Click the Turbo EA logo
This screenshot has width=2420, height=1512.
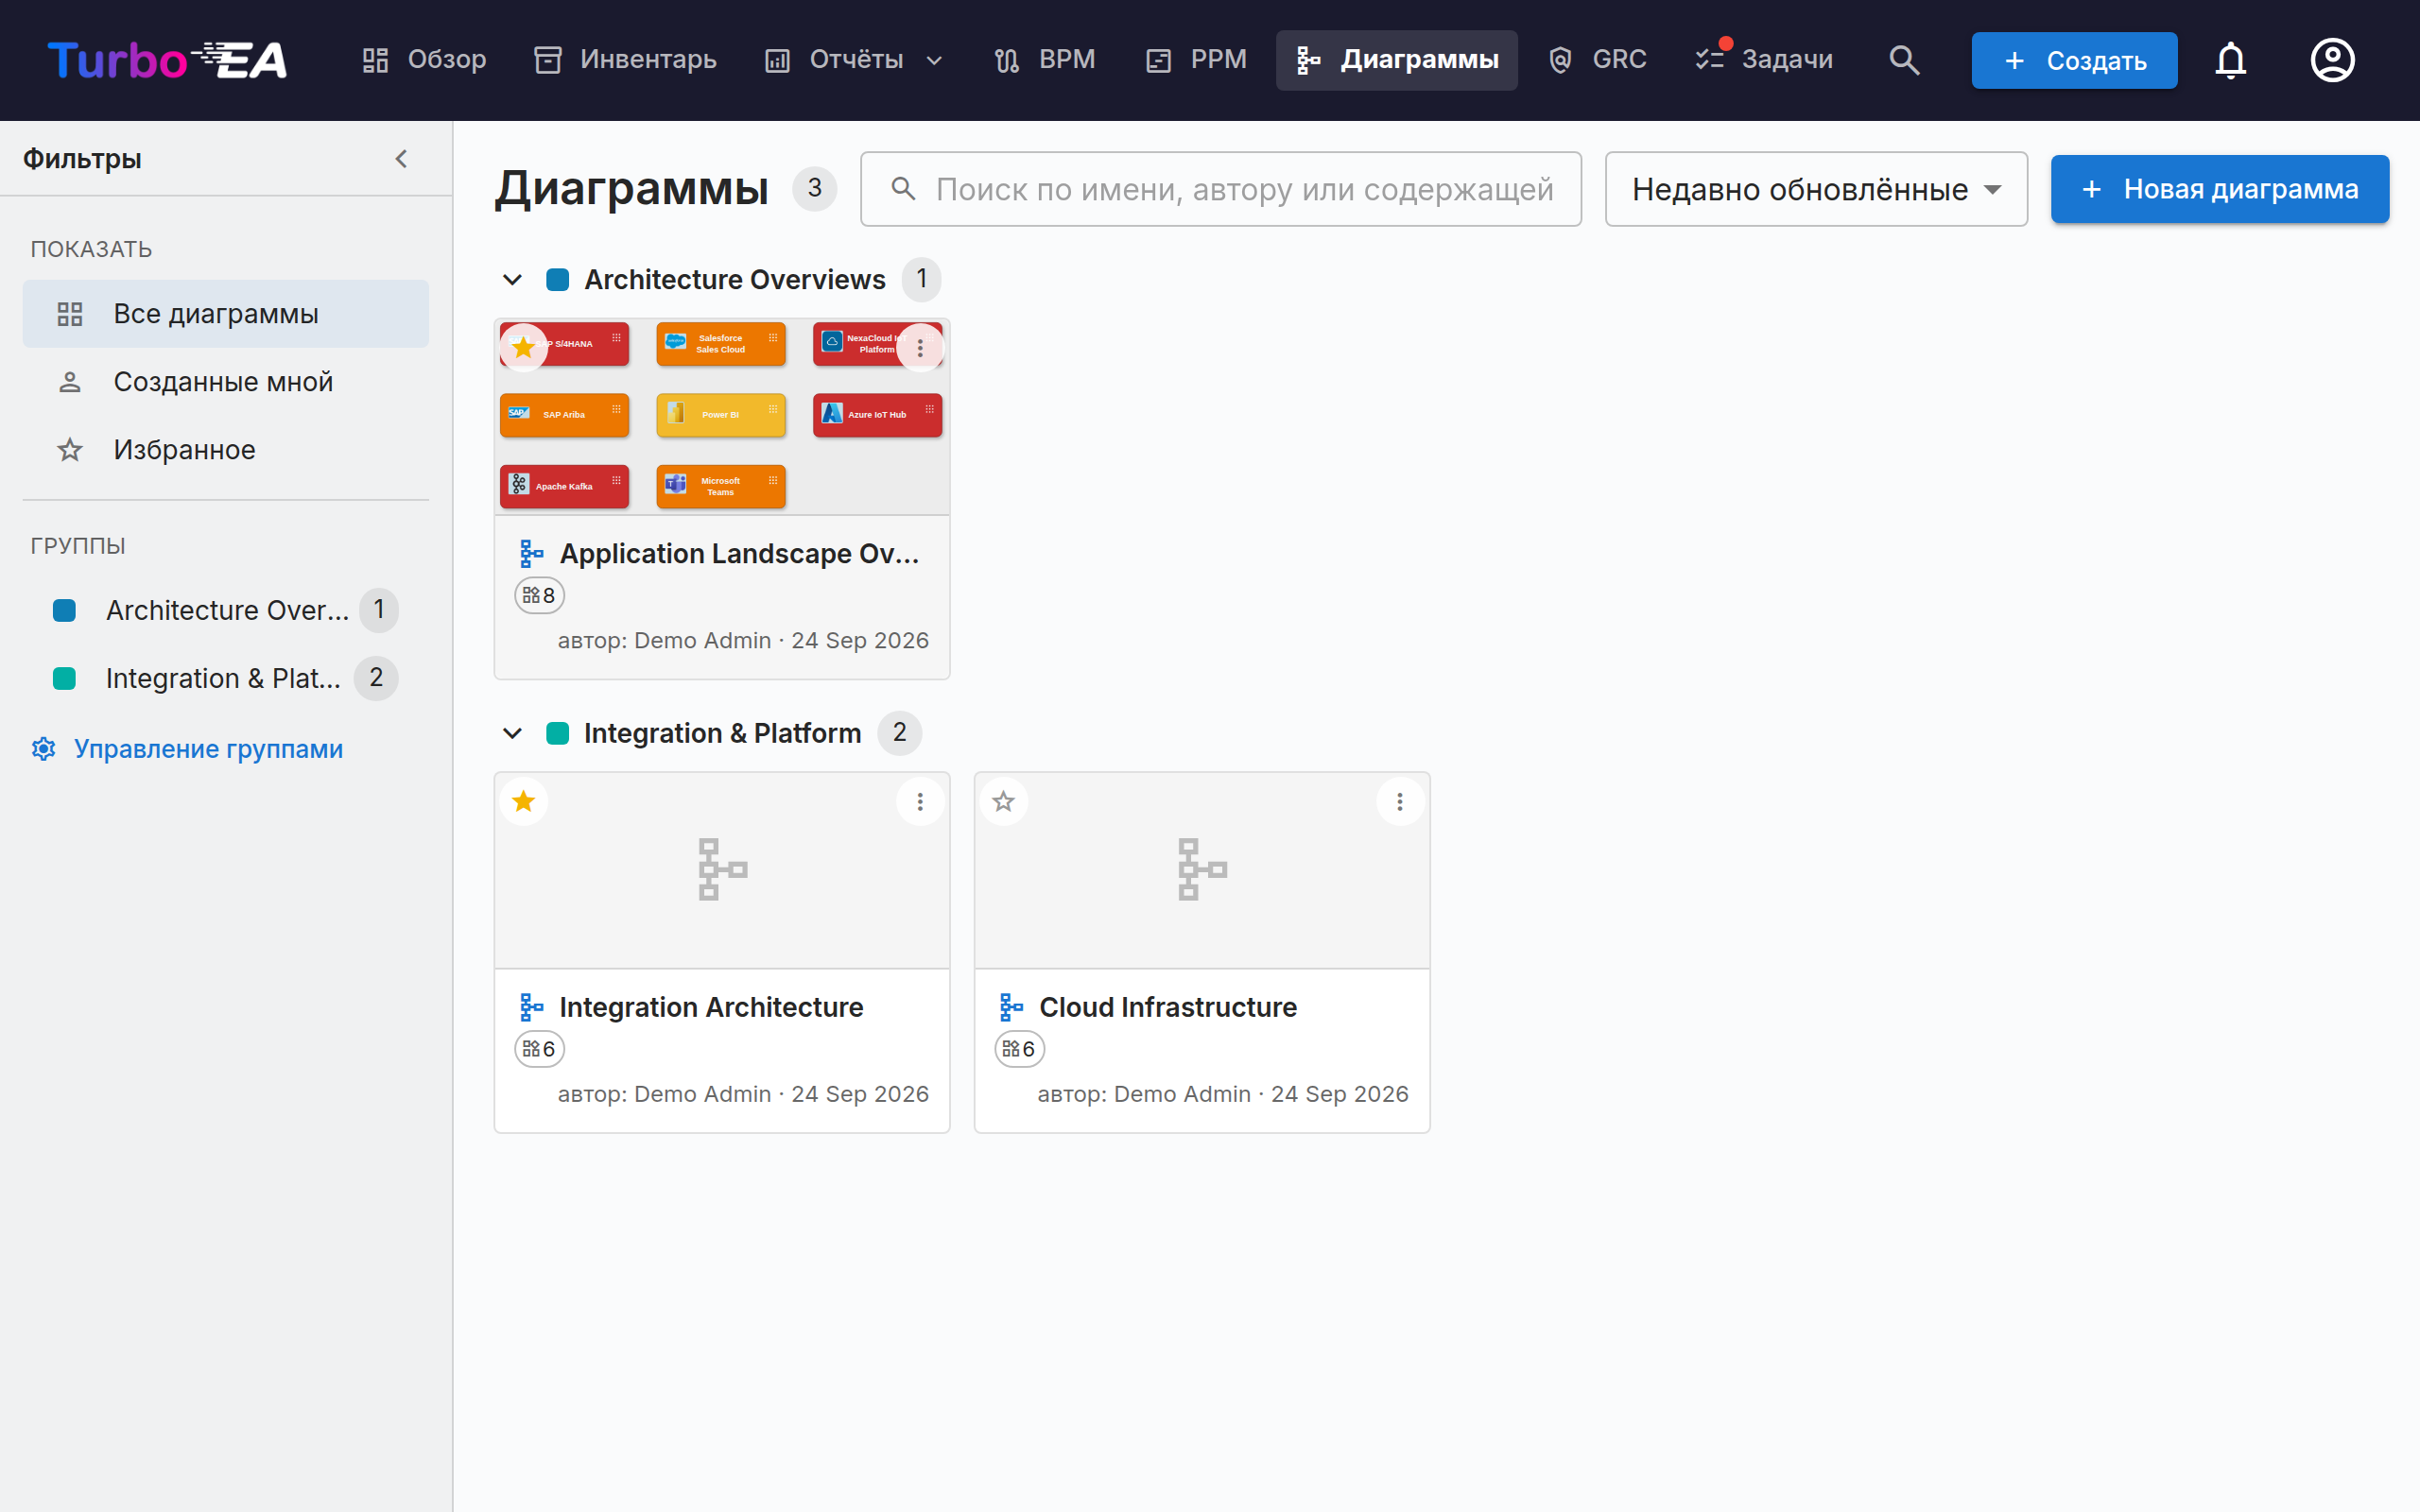pos(168,60)
